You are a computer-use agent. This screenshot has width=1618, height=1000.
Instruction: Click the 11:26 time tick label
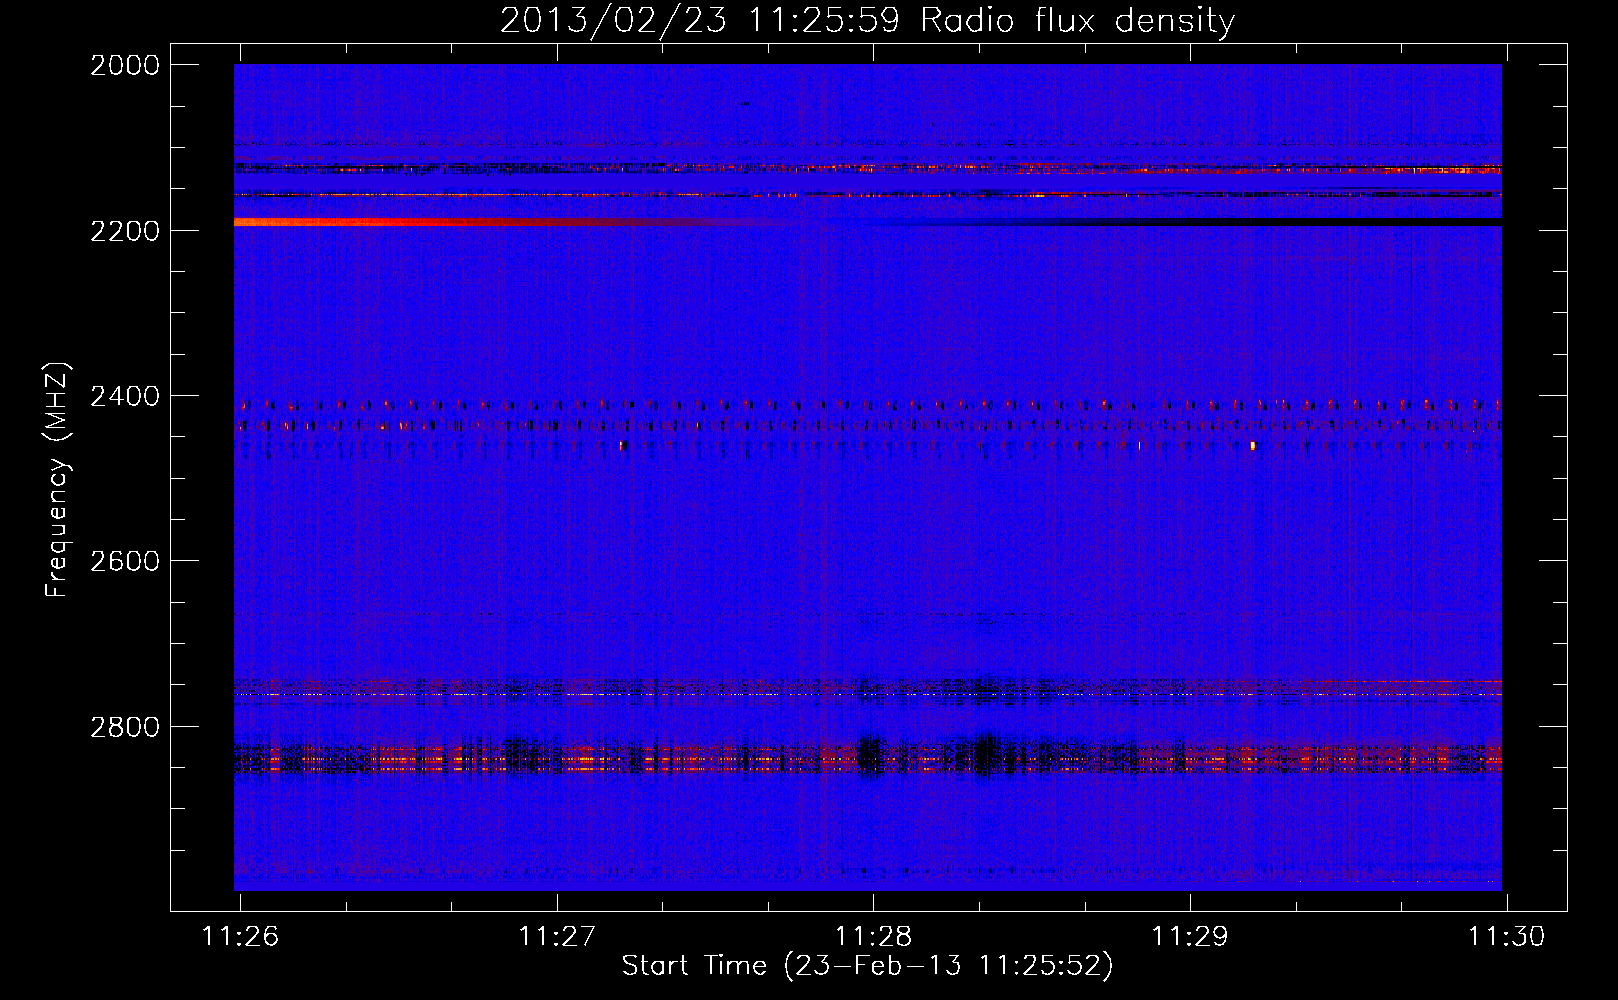(240, 936)
